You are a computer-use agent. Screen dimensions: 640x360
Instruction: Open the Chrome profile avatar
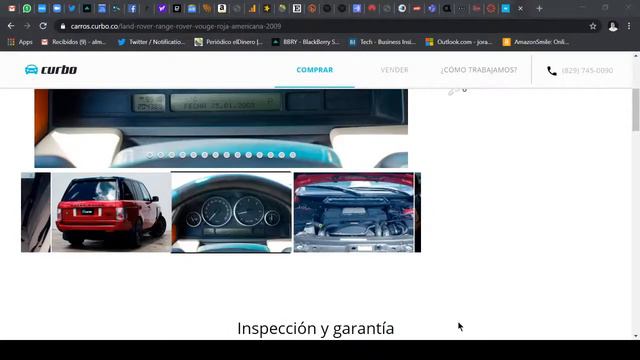click(613, 26)
